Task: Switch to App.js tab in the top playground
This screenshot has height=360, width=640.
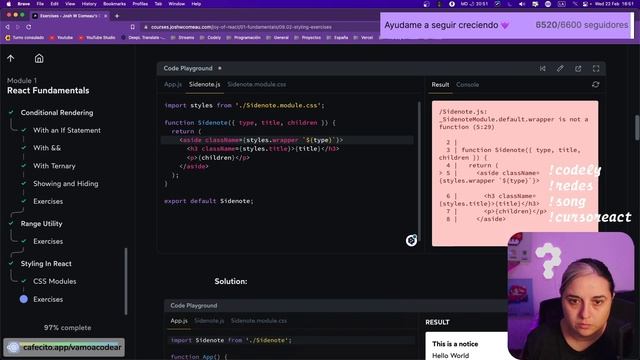Action: pyautogui.click(x=173, y=84)
